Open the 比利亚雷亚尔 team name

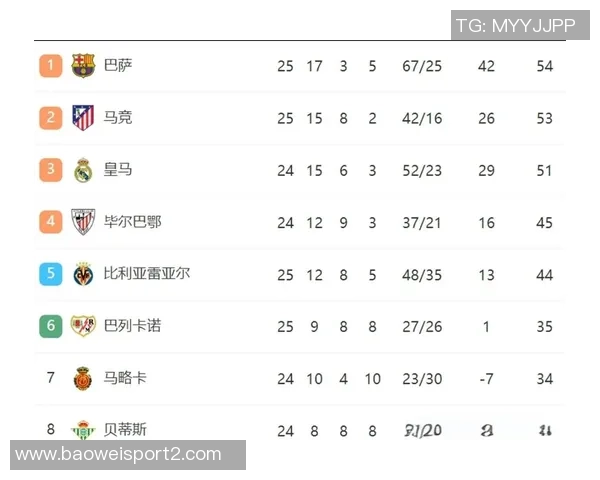pyautogui.click(x=146, y=274)
